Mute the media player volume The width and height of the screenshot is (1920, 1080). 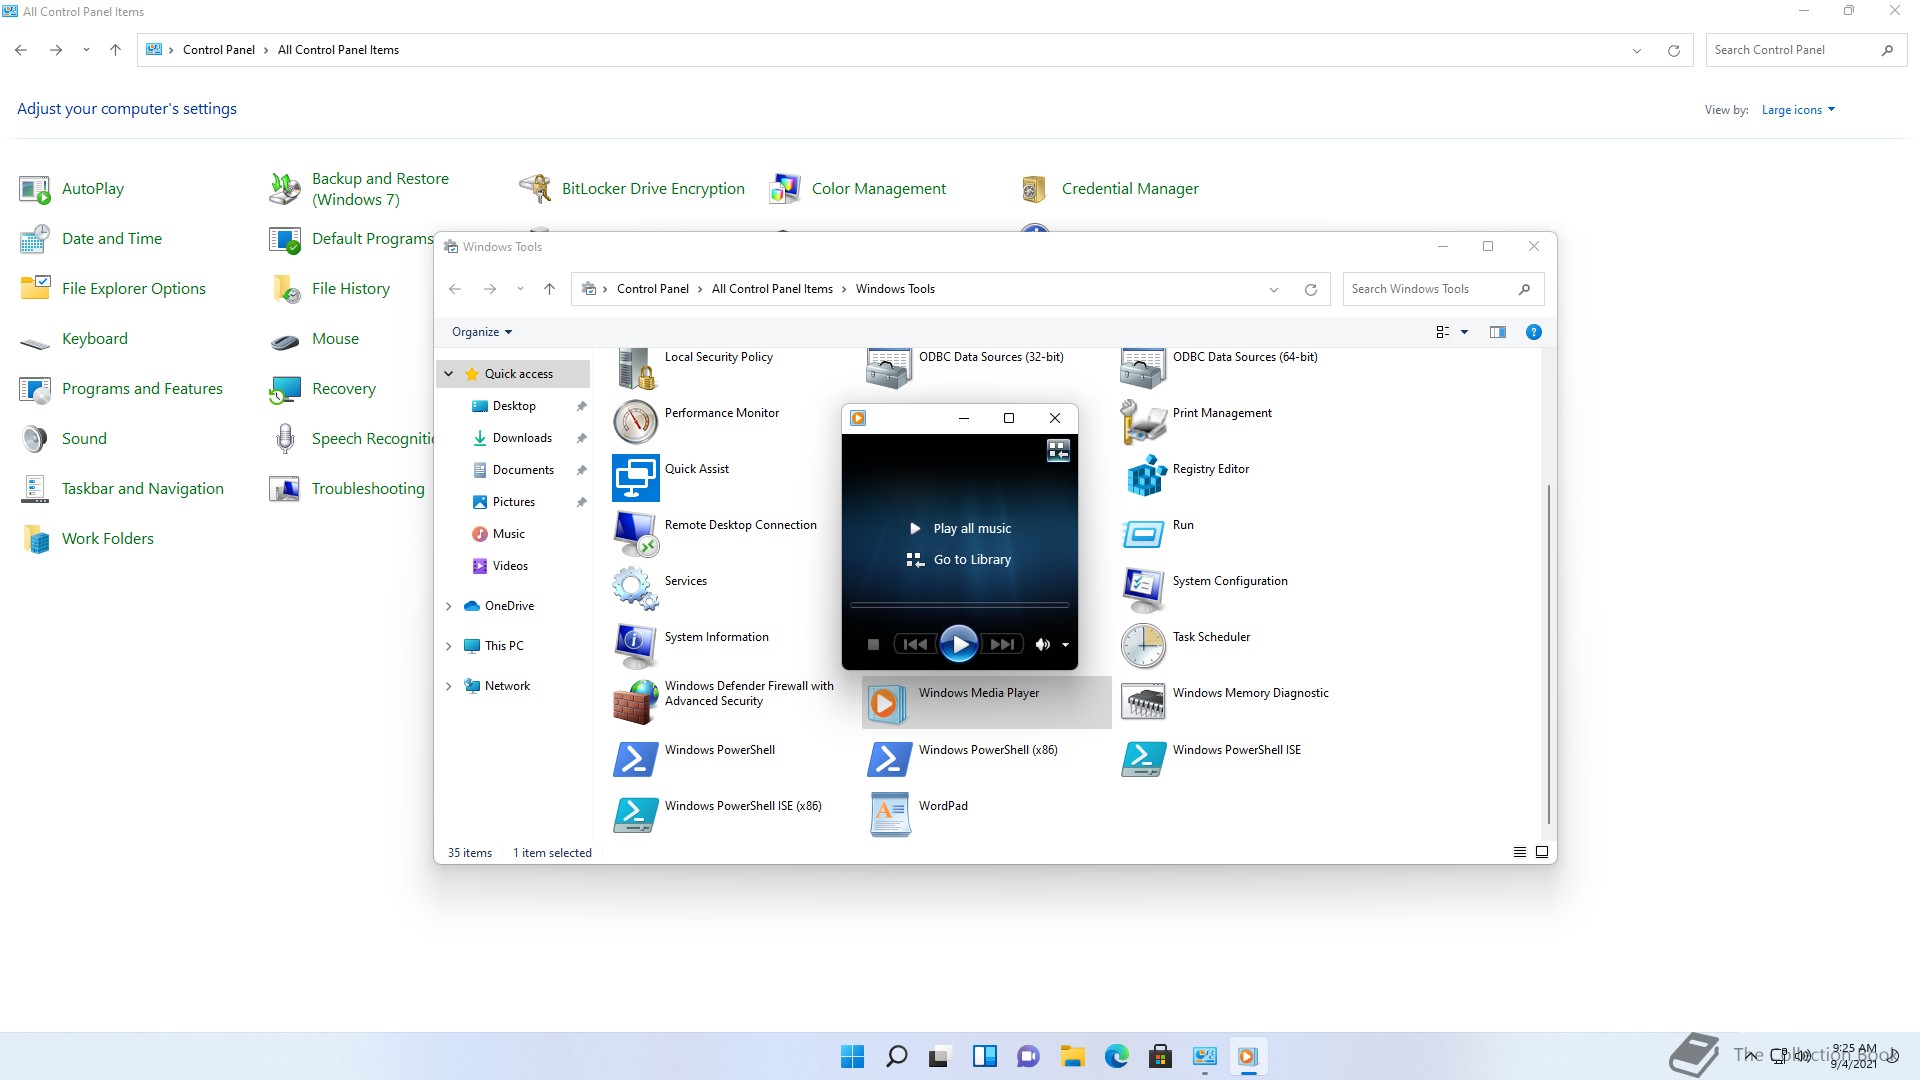pyautogui.click(x=1042, y=645)
